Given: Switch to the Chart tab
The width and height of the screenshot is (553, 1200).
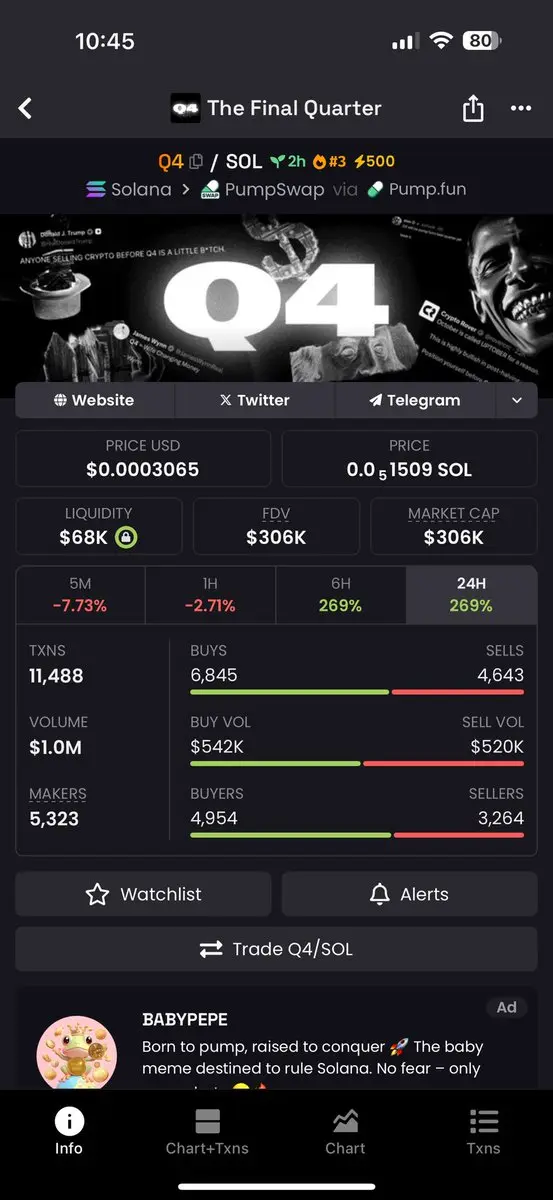Looking at the screenshot, I should click(345, 1131).
